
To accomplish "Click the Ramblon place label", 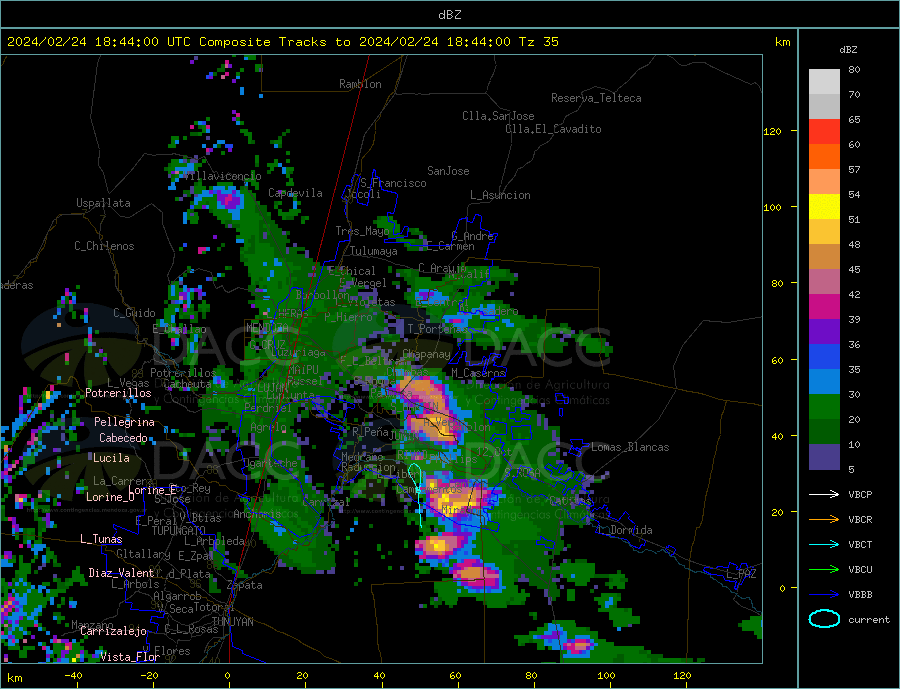I will 360,84.
